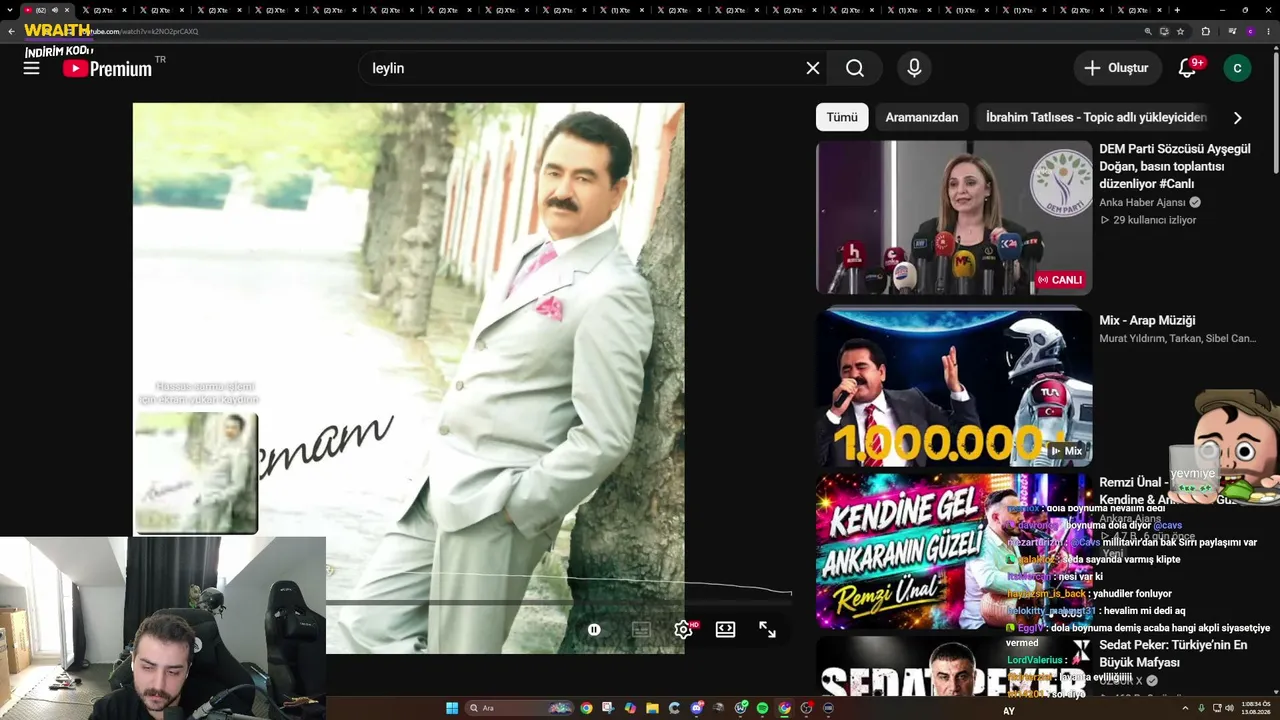
Task: Go back with the browser back arrow
Action: pyautogui.click(x=11, y=31)
